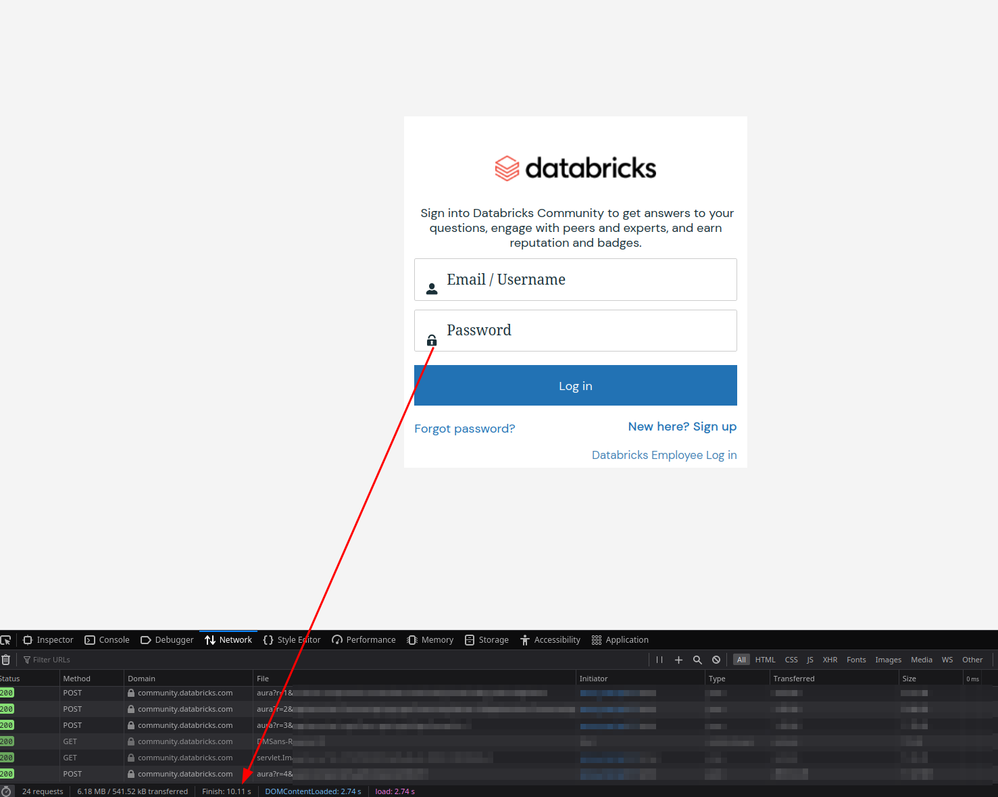Toggle the JS request filter
Viewport: 998px width, 797px height.
pyautogui.click(x=810, y=660)
